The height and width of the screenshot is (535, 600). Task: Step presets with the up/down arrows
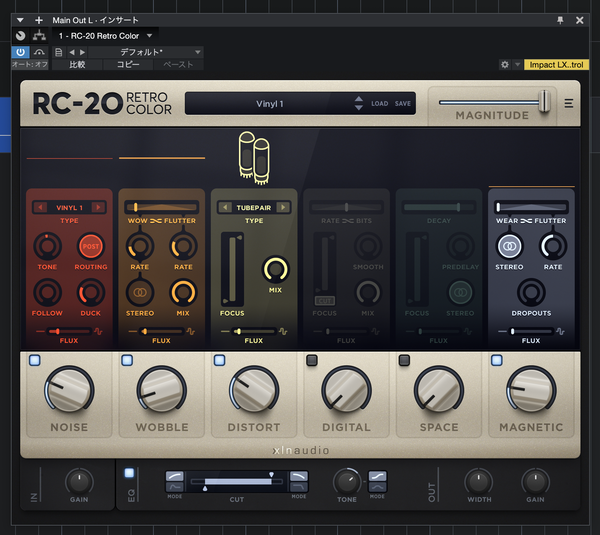(x=359, y=103)
